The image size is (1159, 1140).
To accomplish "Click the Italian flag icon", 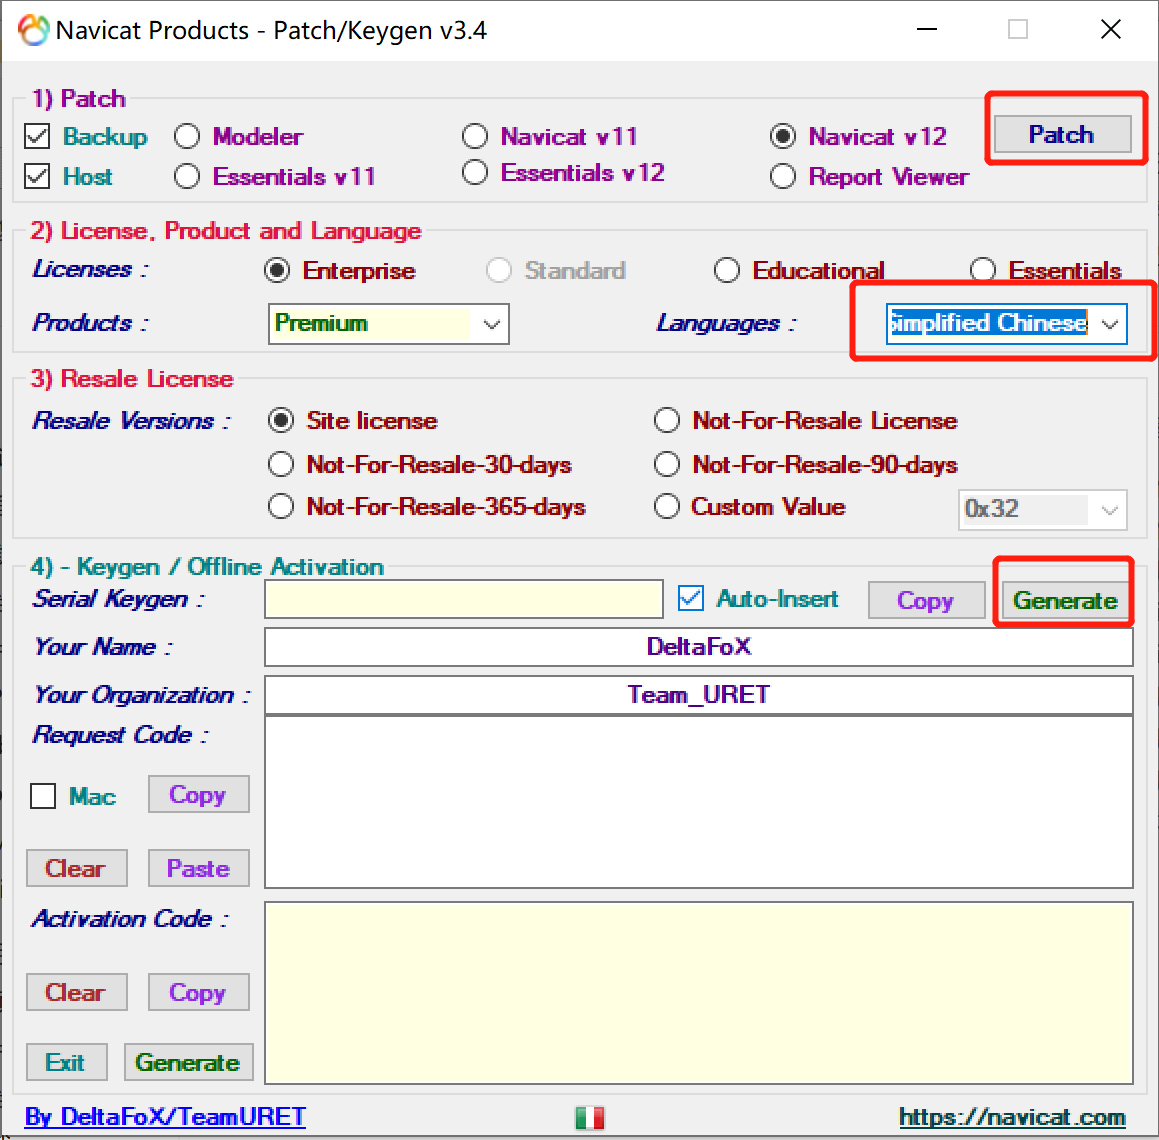I will click(590, 1117).
